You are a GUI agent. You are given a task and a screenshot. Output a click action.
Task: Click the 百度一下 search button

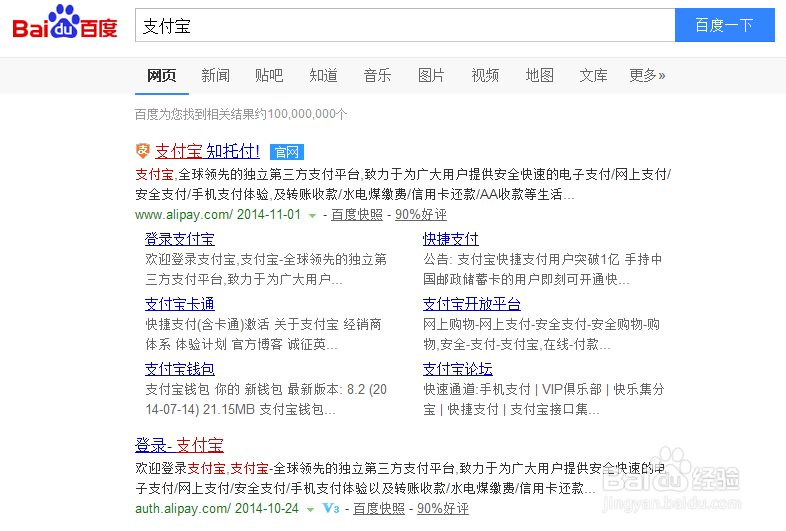click(x=725, y=25)
